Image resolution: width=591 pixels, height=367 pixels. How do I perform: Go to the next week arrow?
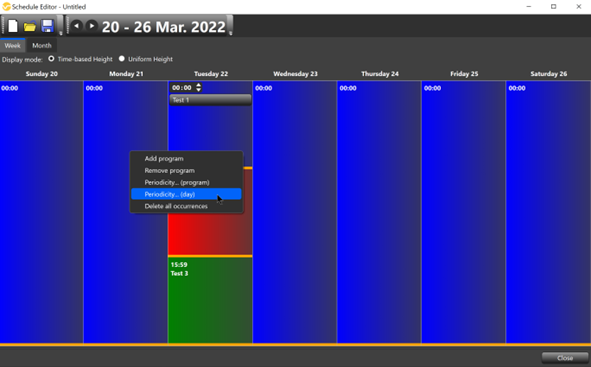[x=91, y=26]
